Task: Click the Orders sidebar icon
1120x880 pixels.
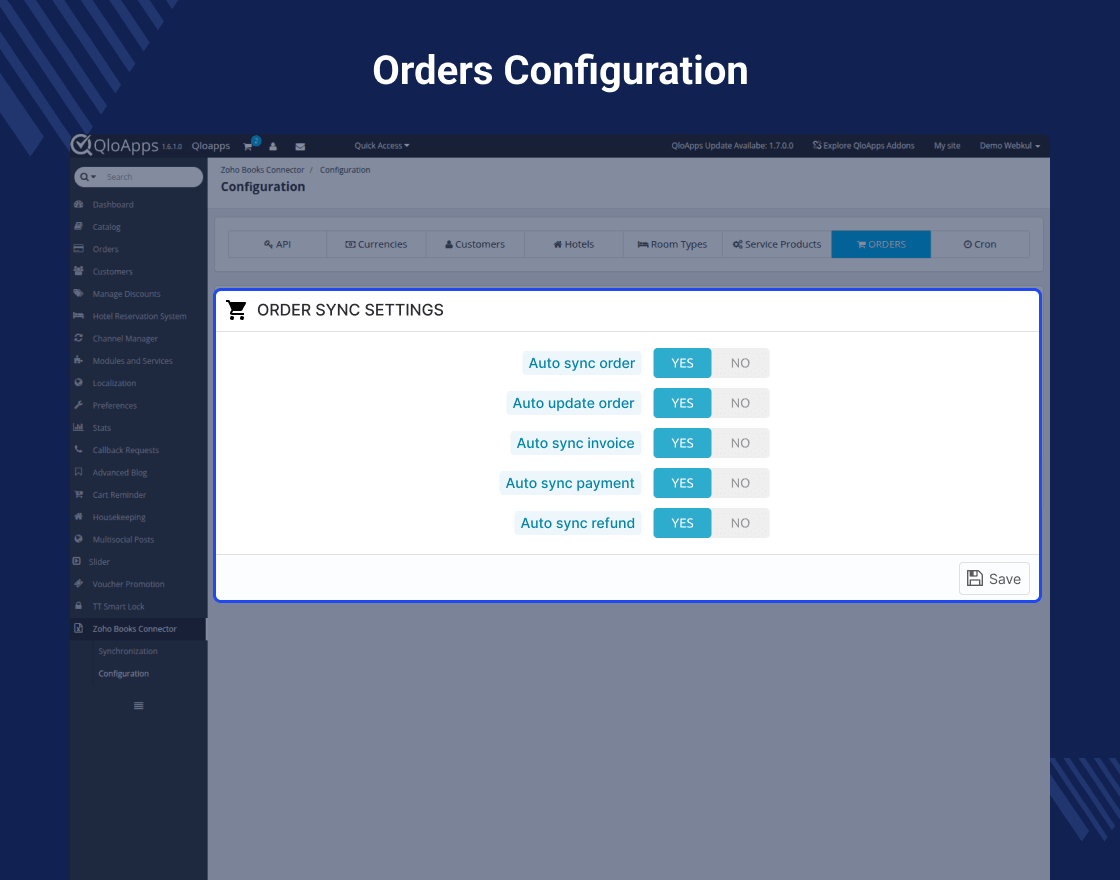Action: (x=79, y=249)
